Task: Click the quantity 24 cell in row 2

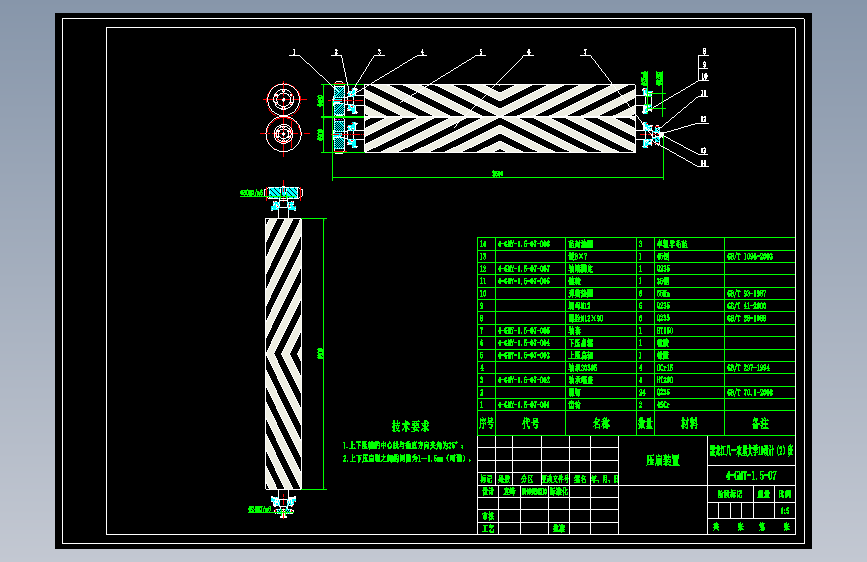Action: [643, 392]
